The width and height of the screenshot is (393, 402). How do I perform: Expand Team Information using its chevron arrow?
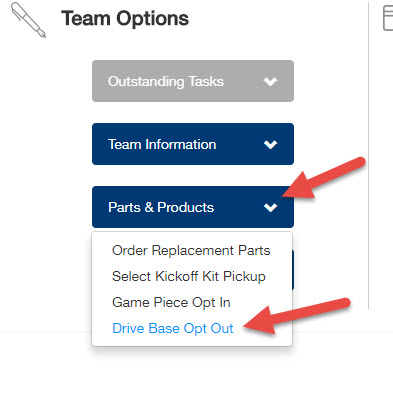pos(270,144)
